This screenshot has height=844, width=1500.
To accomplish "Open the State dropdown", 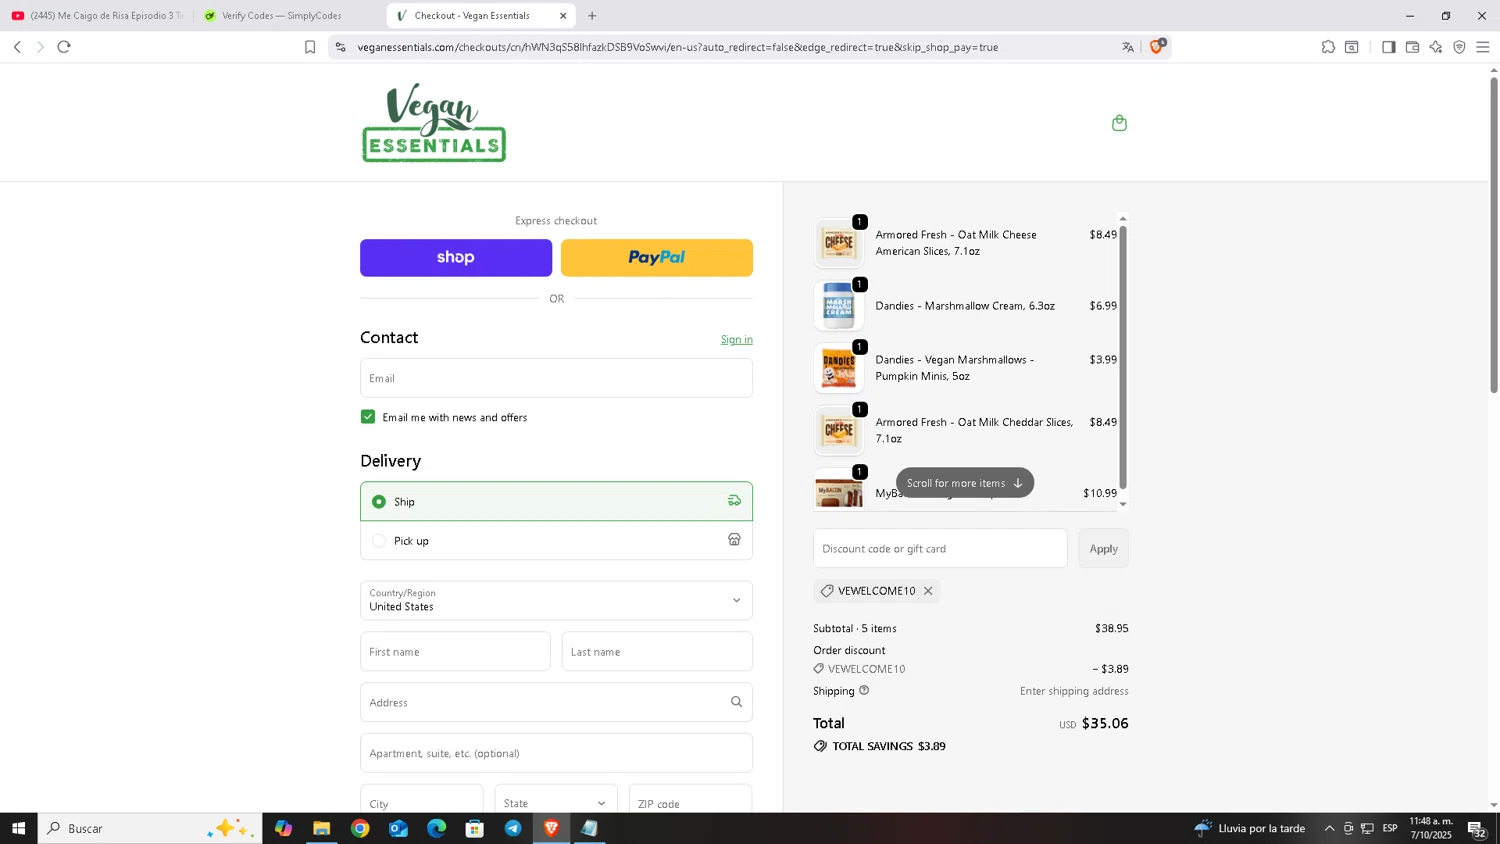I will coord(556,803).
